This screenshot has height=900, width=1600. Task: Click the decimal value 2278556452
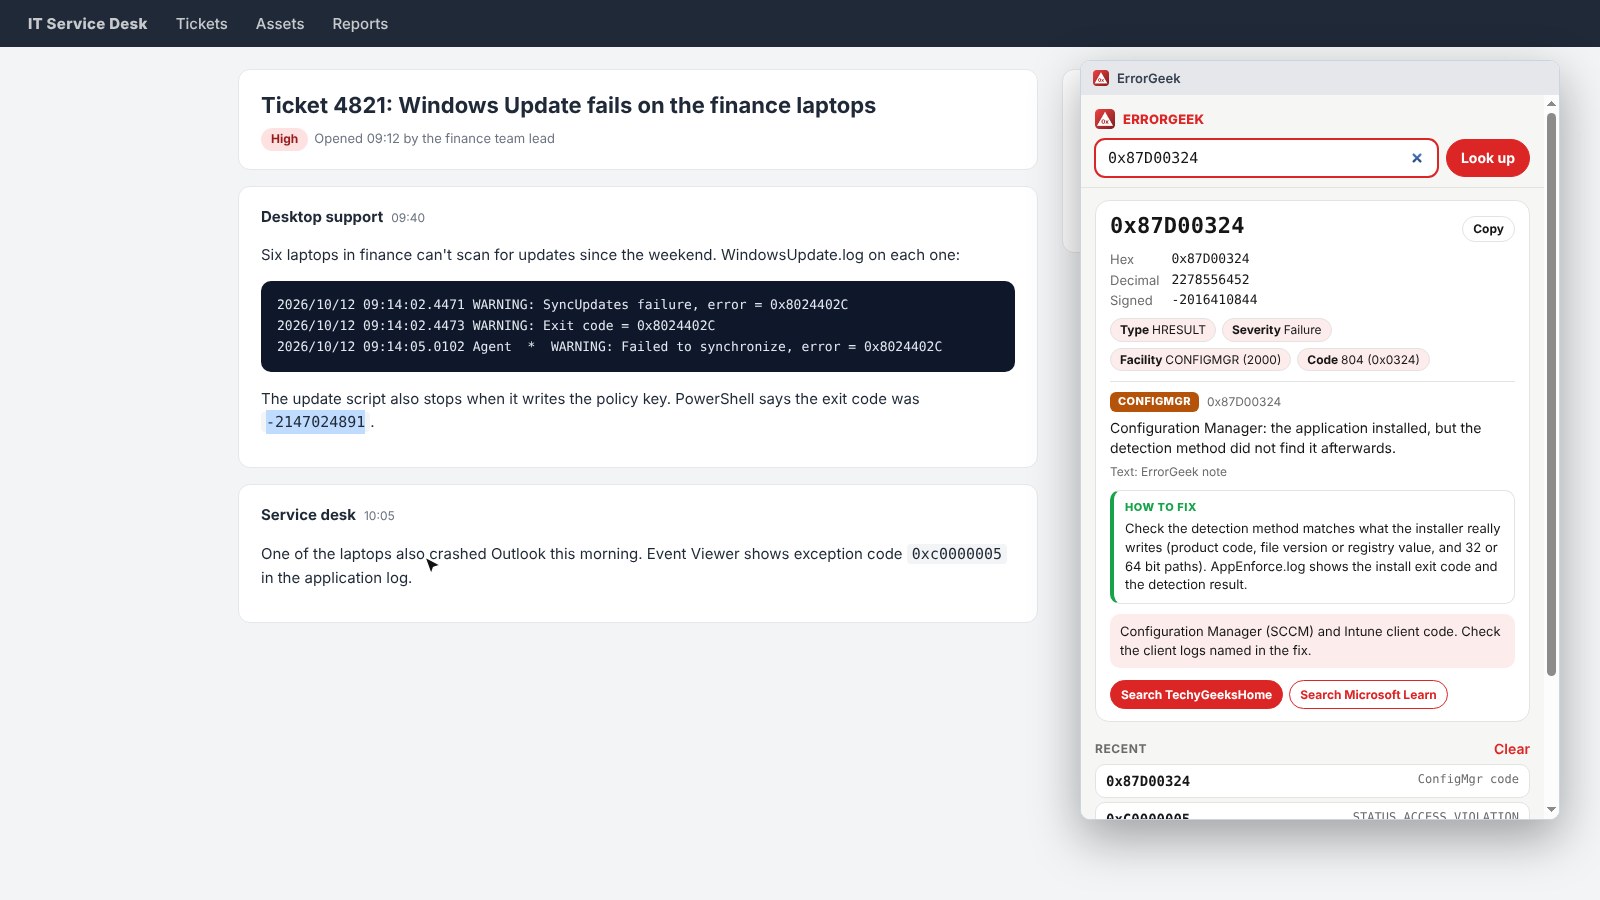pos(1210,280)
